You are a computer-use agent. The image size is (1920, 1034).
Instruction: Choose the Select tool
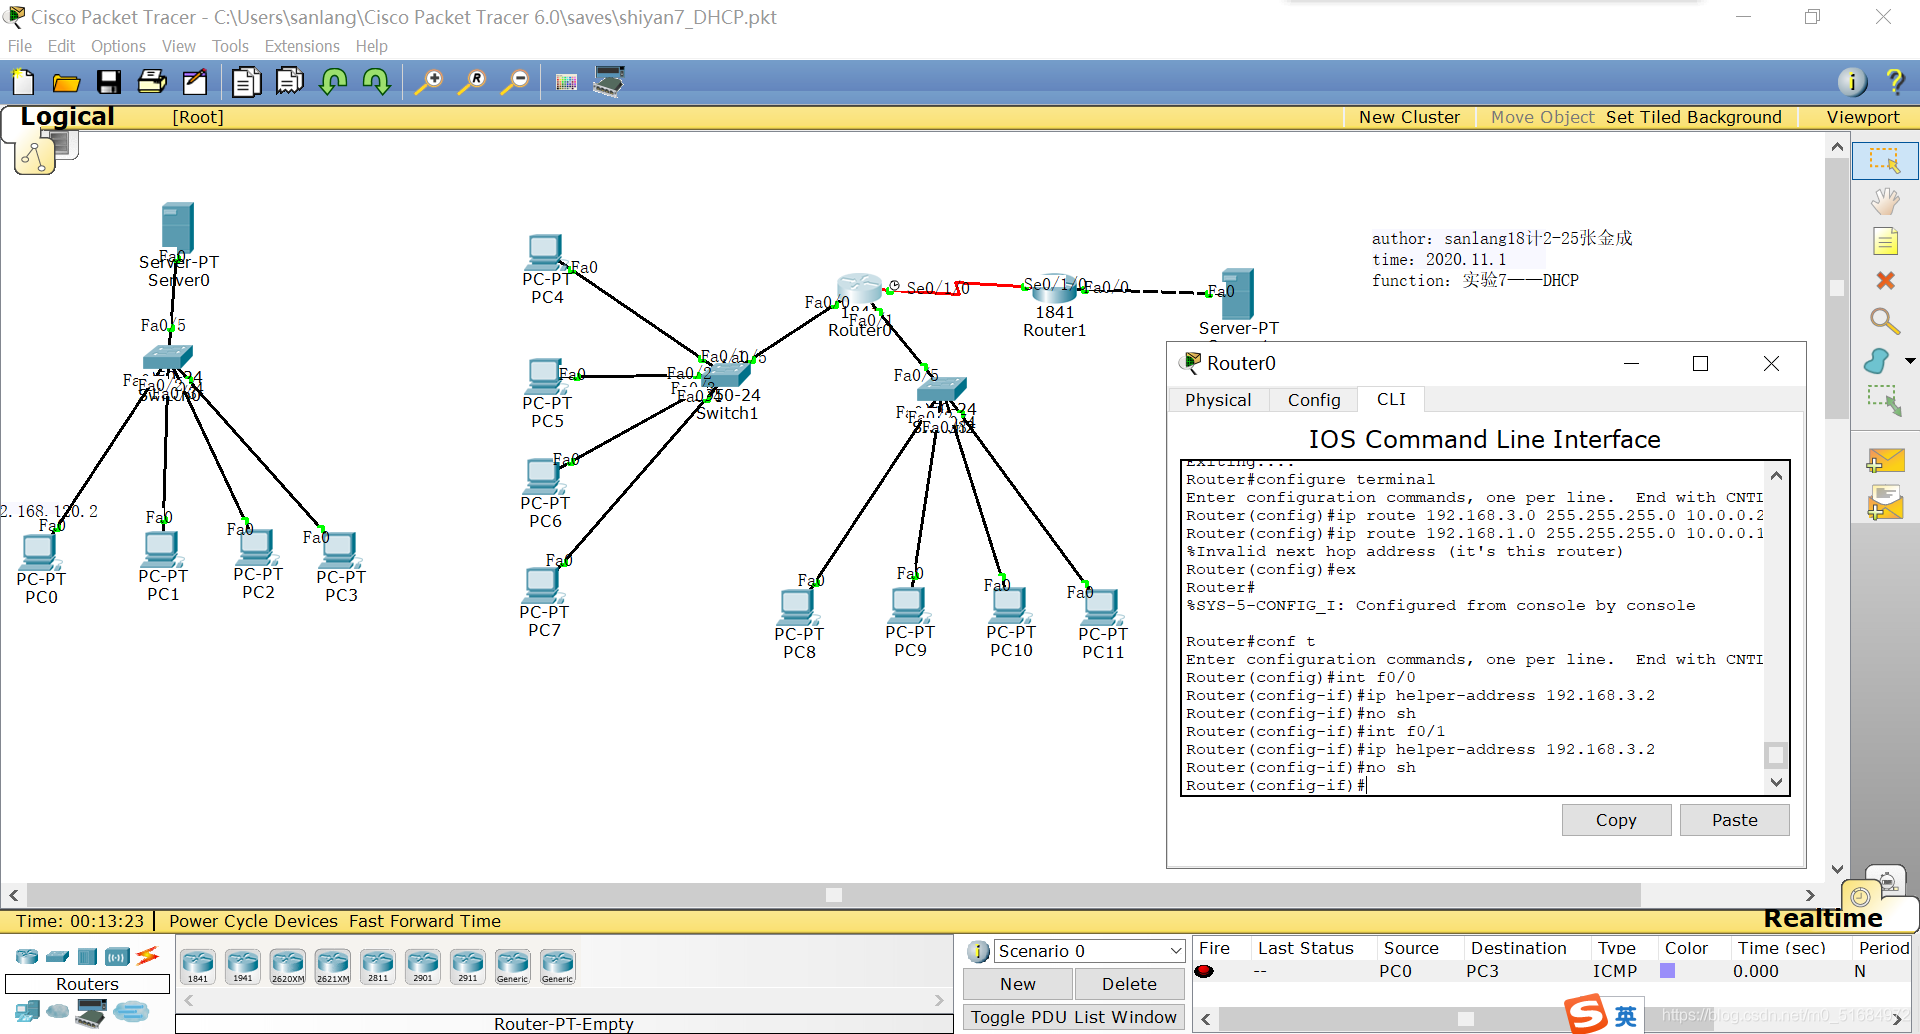tap(1885, 161)
